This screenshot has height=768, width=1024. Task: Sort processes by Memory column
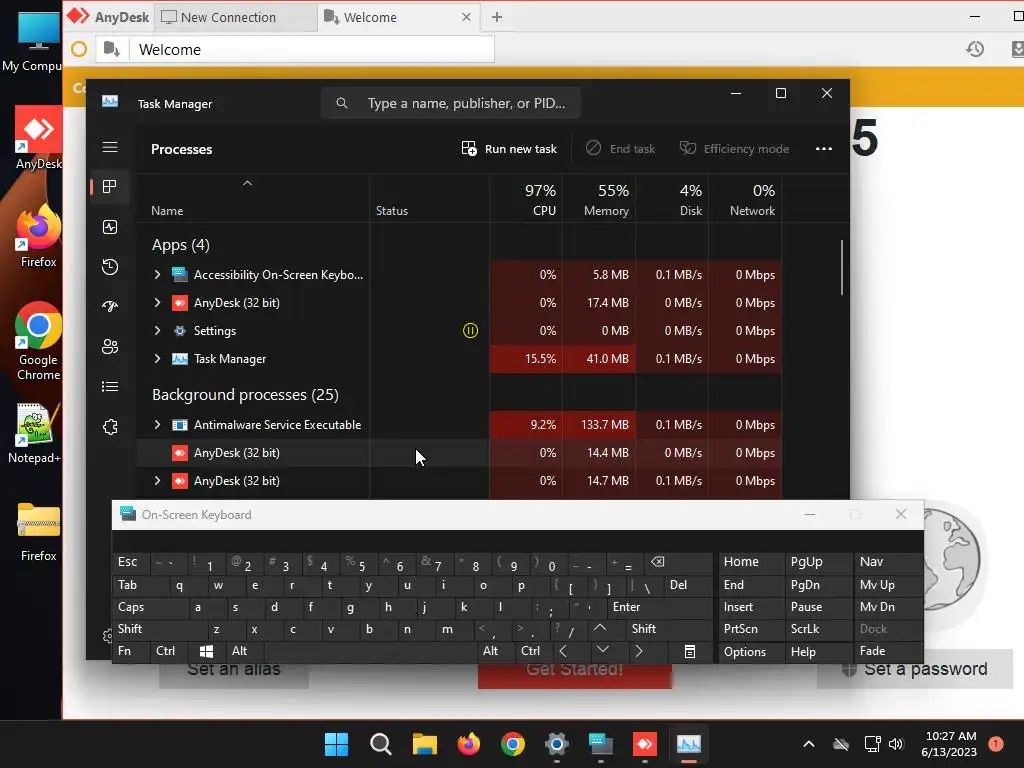600,199
